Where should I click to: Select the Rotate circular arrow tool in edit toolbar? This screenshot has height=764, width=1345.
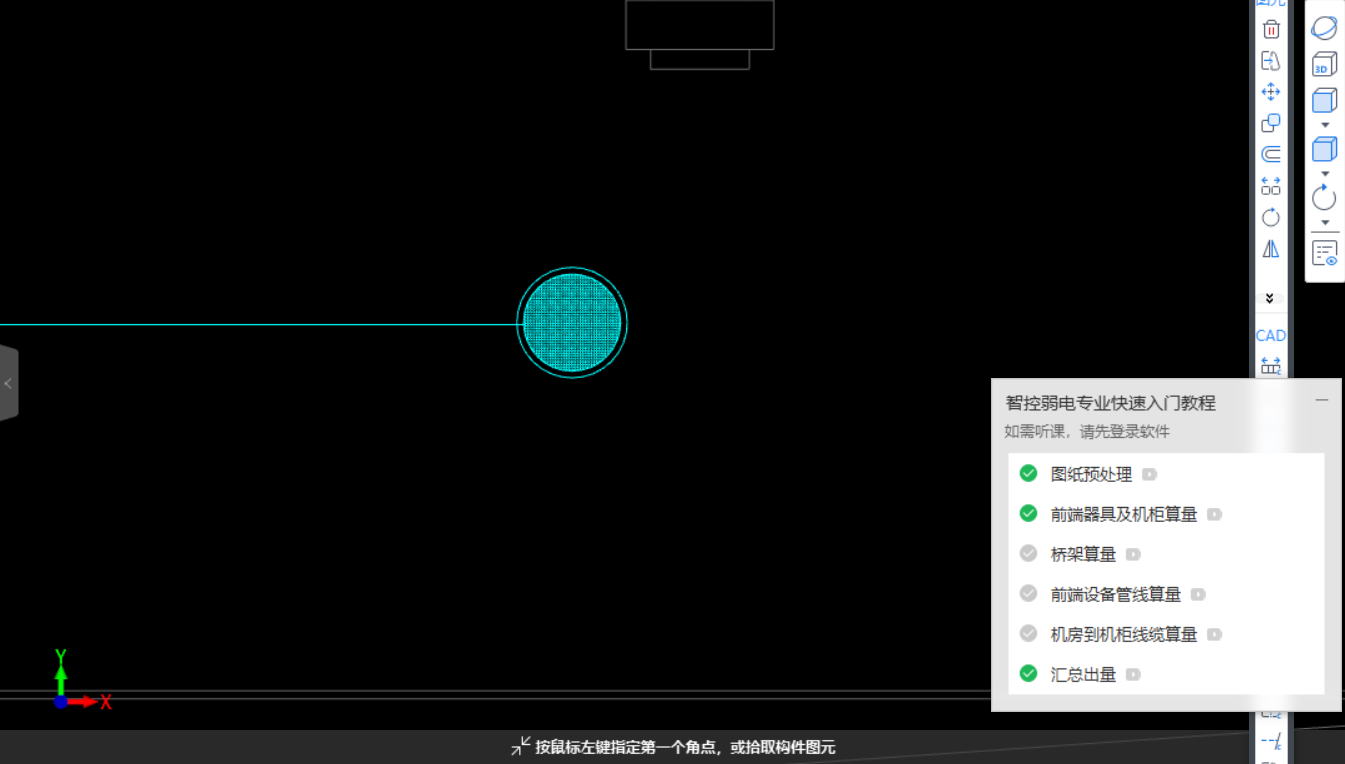click(1271, 217)
